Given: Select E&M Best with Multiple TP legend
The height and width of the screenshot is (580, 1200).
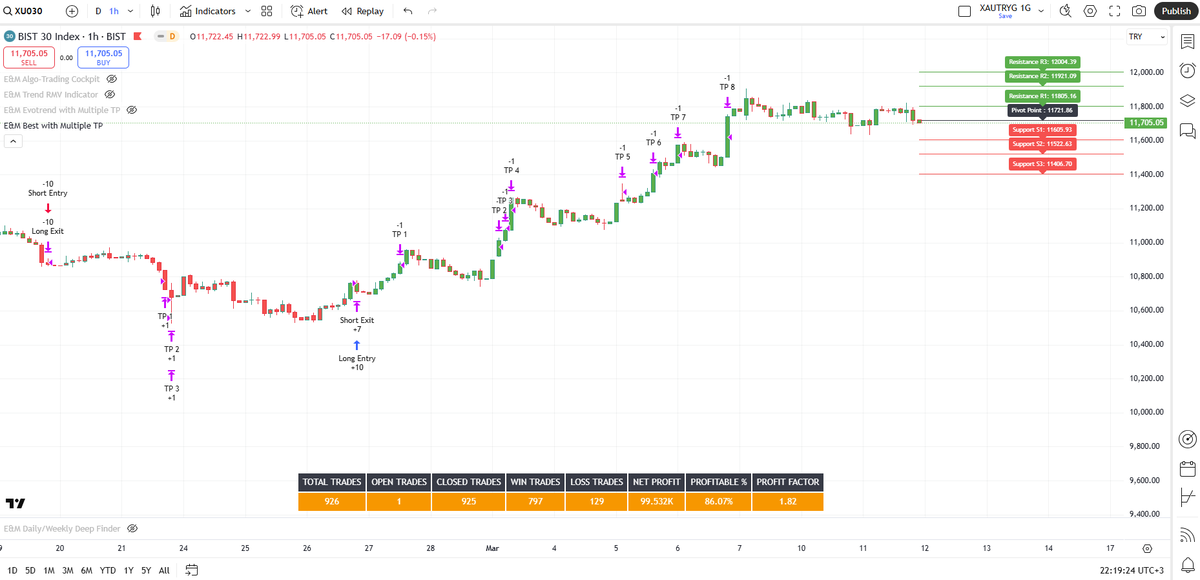Looking at the screenshot, I should point(53,126).
